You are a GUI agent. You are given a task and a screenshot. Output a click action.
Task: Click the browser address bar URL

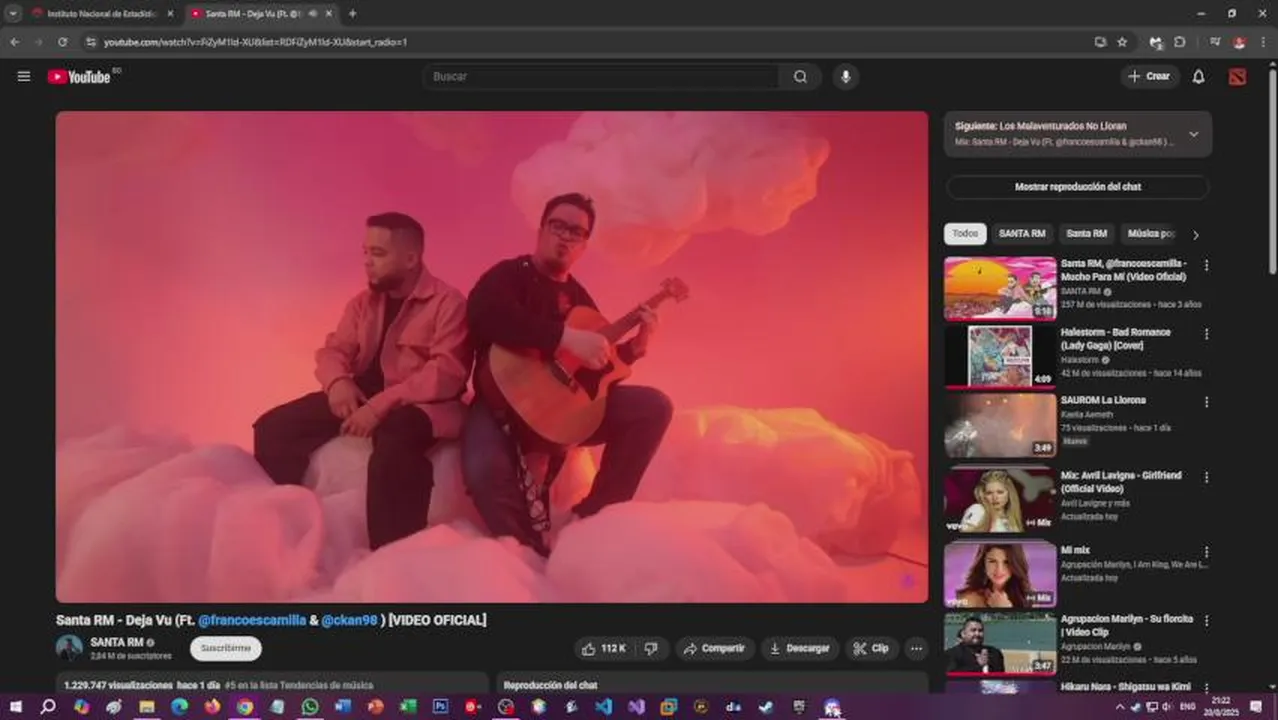(255, 42)
